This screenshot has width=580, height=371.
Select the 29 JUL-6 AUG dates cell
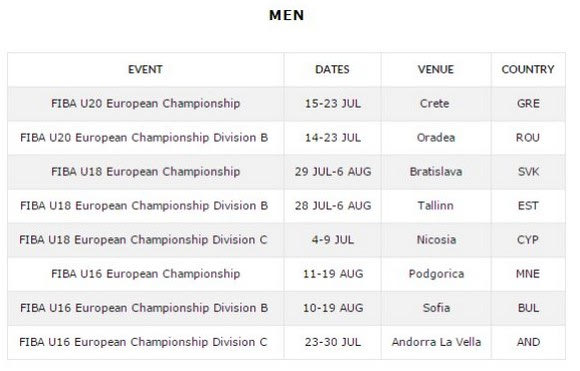pos(333,172)
